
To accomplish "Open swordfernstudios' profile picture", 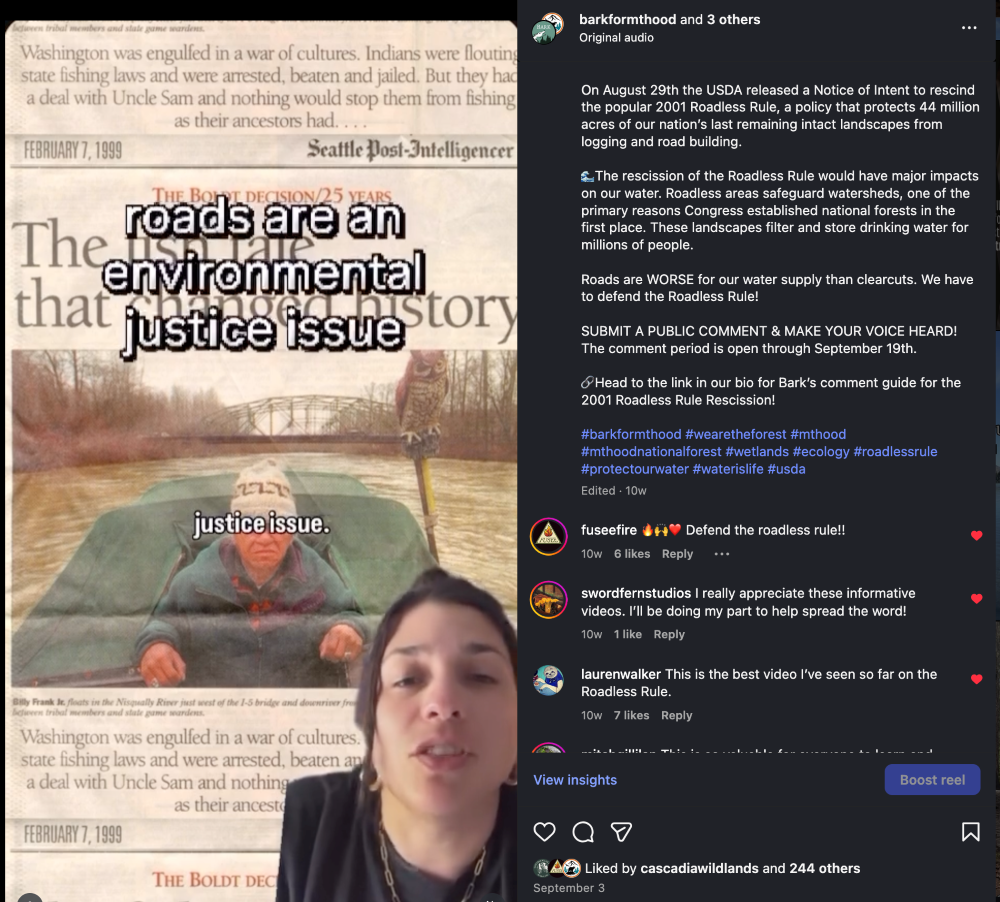I will pyautogui.click(x=548, y=600).
